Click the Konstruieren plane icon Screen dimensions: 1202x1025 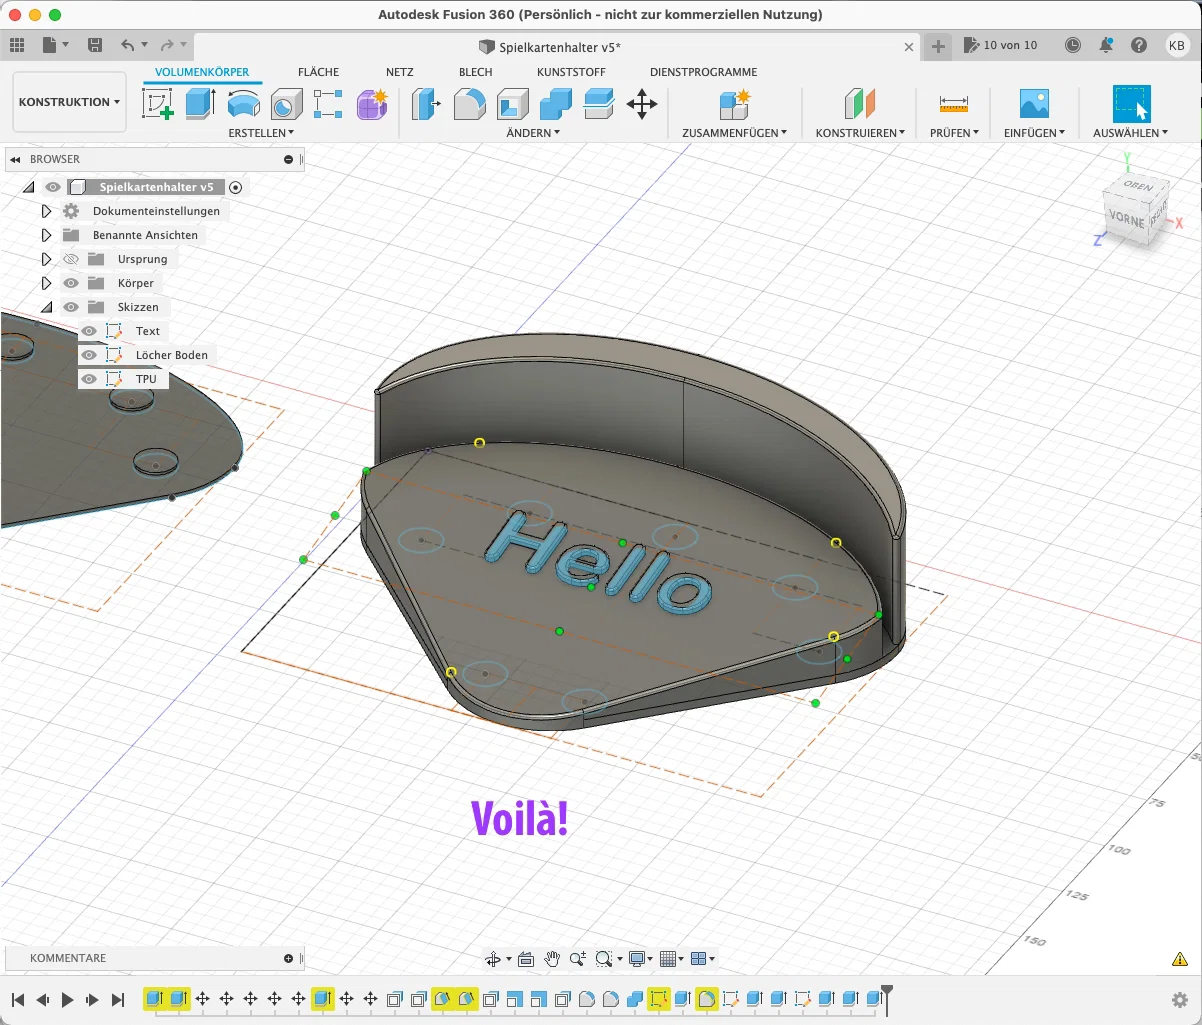coord(860,104)
